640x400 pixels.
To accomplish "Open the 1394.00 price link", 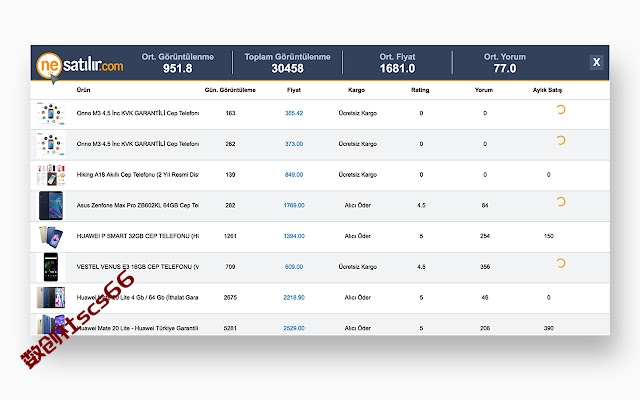I will point(294,236).
